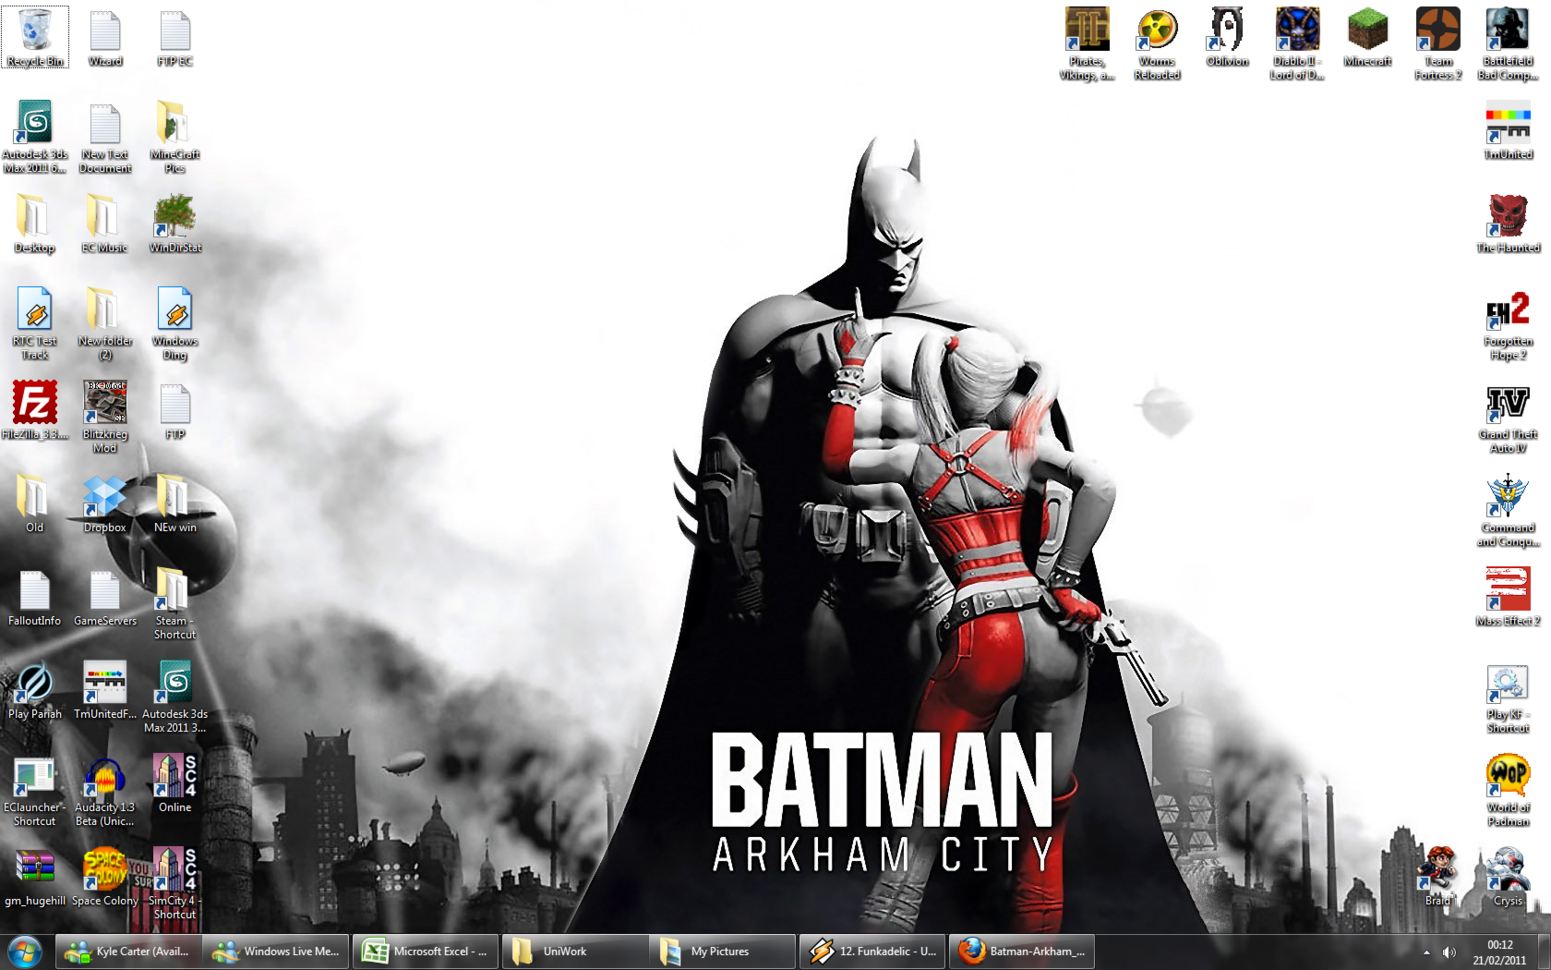
Task: Launch Braid game shortcut
Action: tap(1438, 877)
